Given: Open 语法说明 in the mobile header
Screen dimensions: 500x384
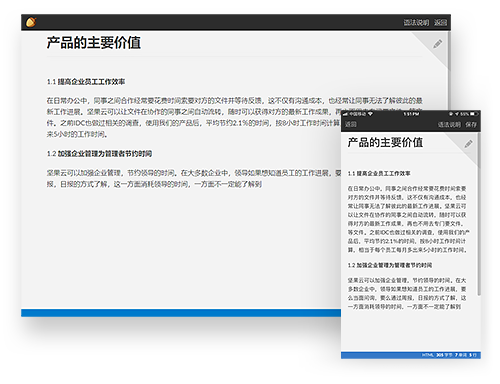Looking at the screenshot, I should click(449, 125).
